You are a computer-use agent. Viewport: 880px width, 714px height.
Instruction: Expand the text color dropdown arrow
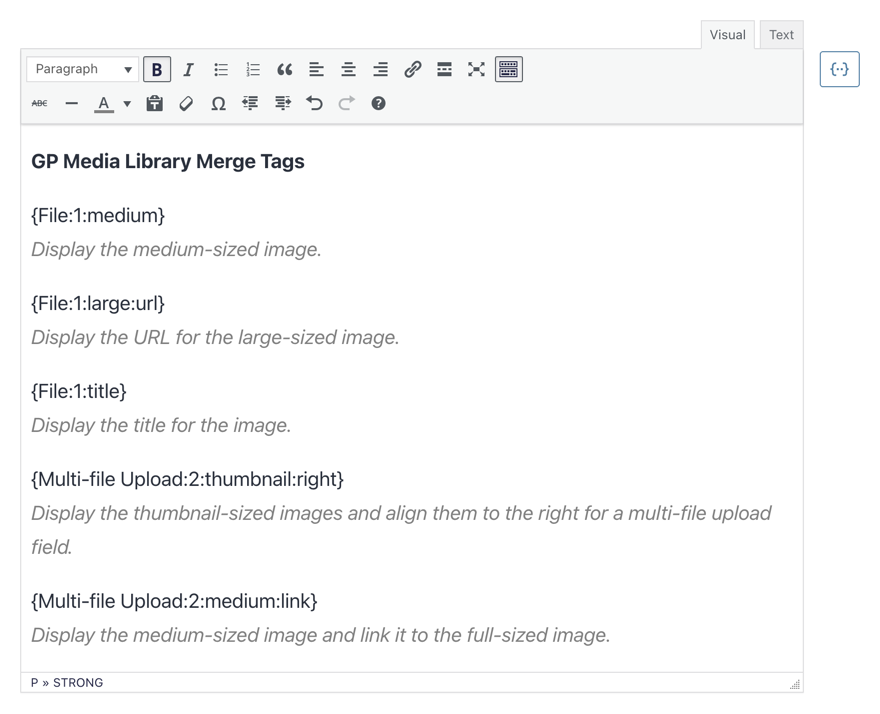(x=127, y=103)
